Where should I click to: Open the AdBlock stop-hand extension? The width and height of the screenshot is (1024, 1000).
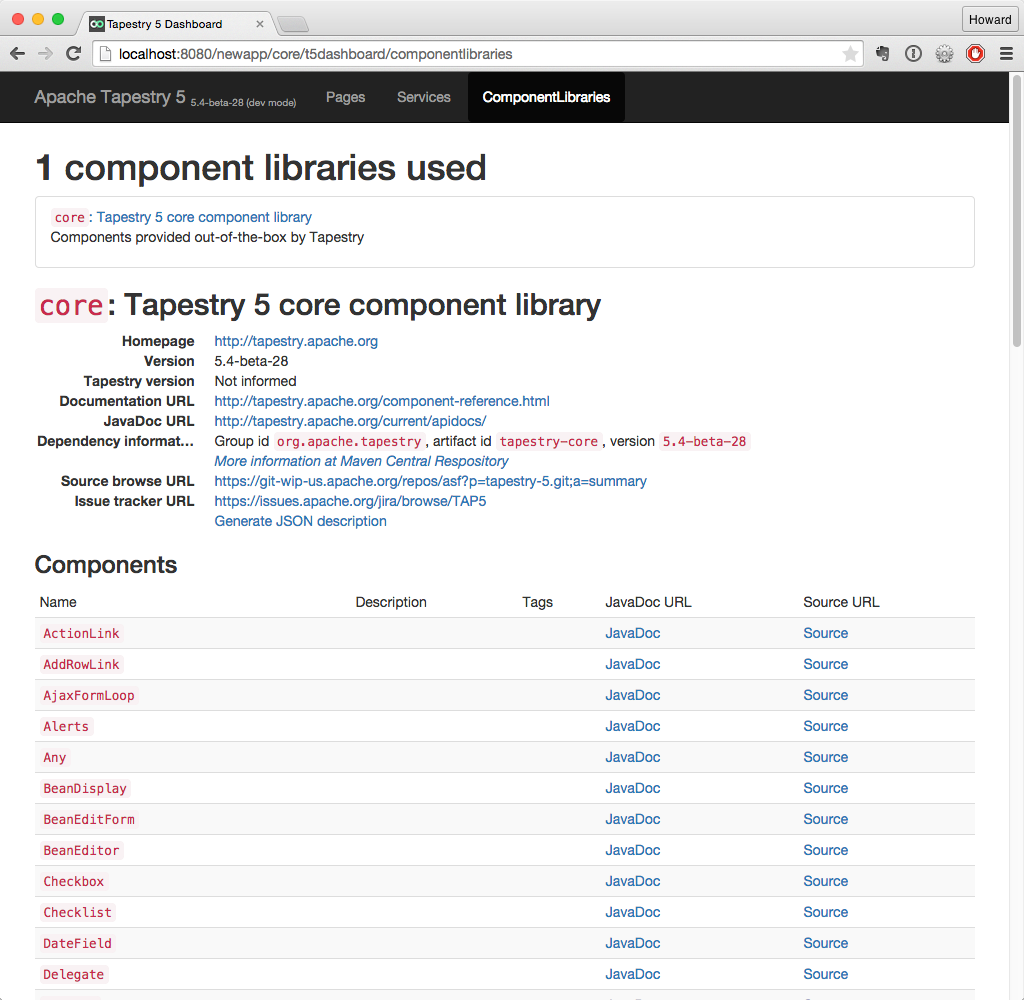point(975,54)
